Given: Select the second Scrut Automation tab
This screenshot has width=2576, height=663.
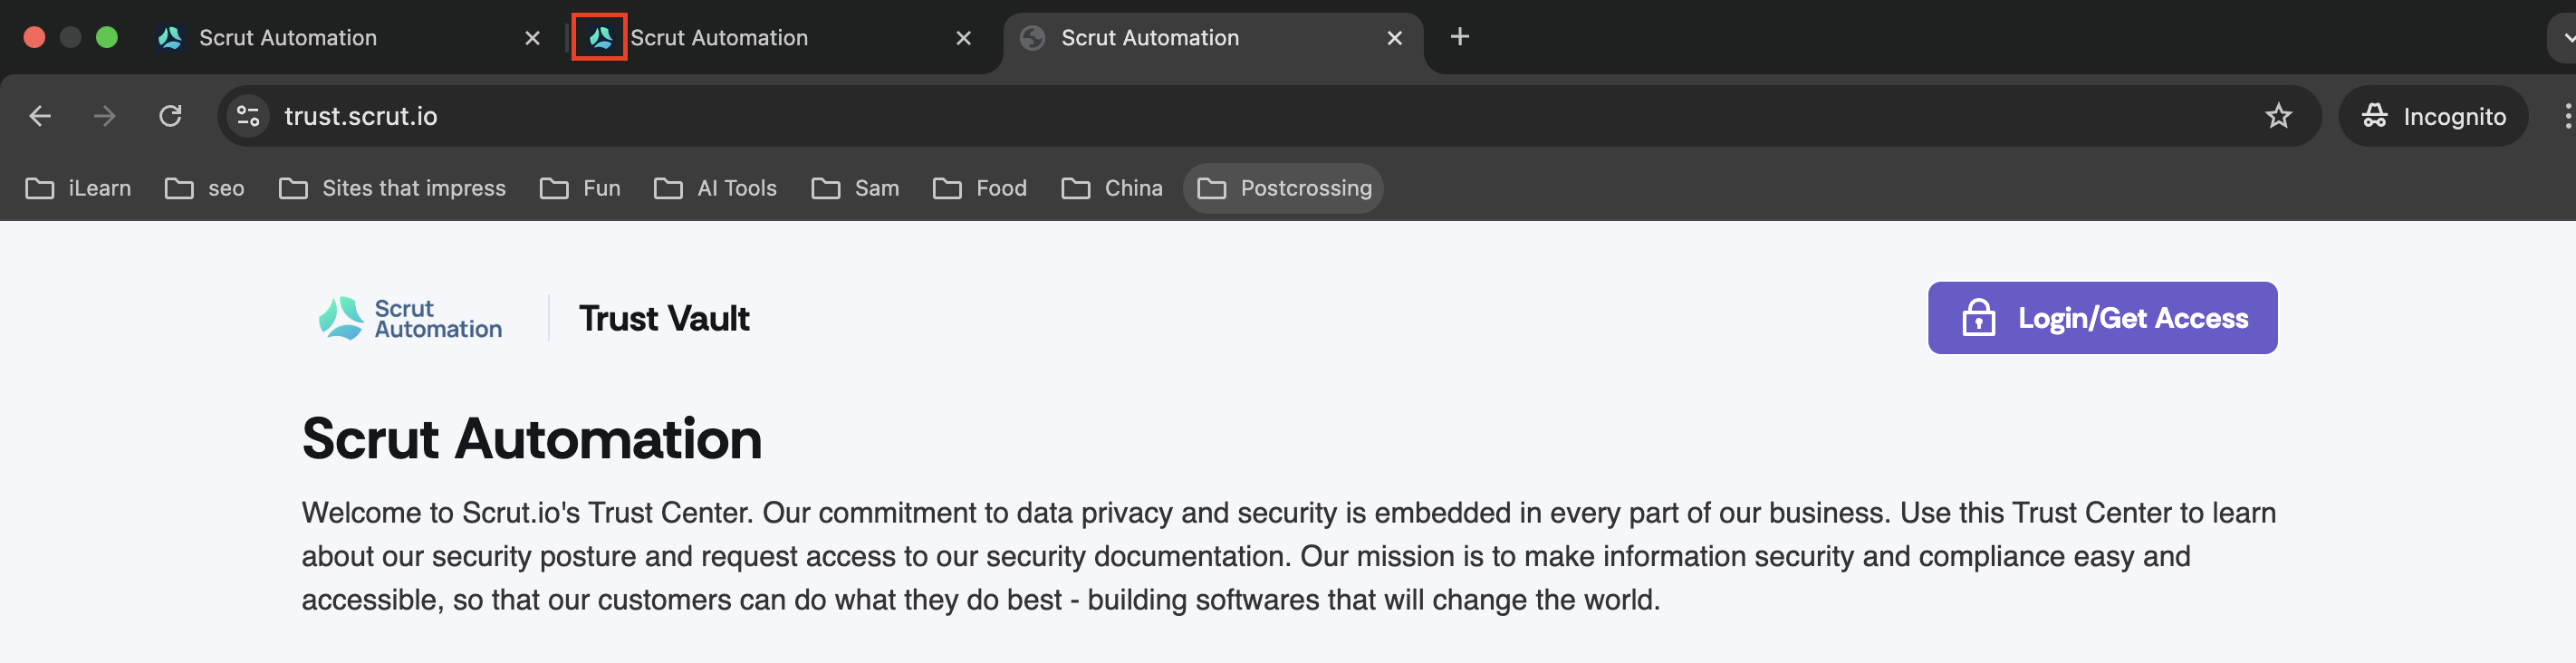Looking at the screenshot, I should (x=780, y=38).
